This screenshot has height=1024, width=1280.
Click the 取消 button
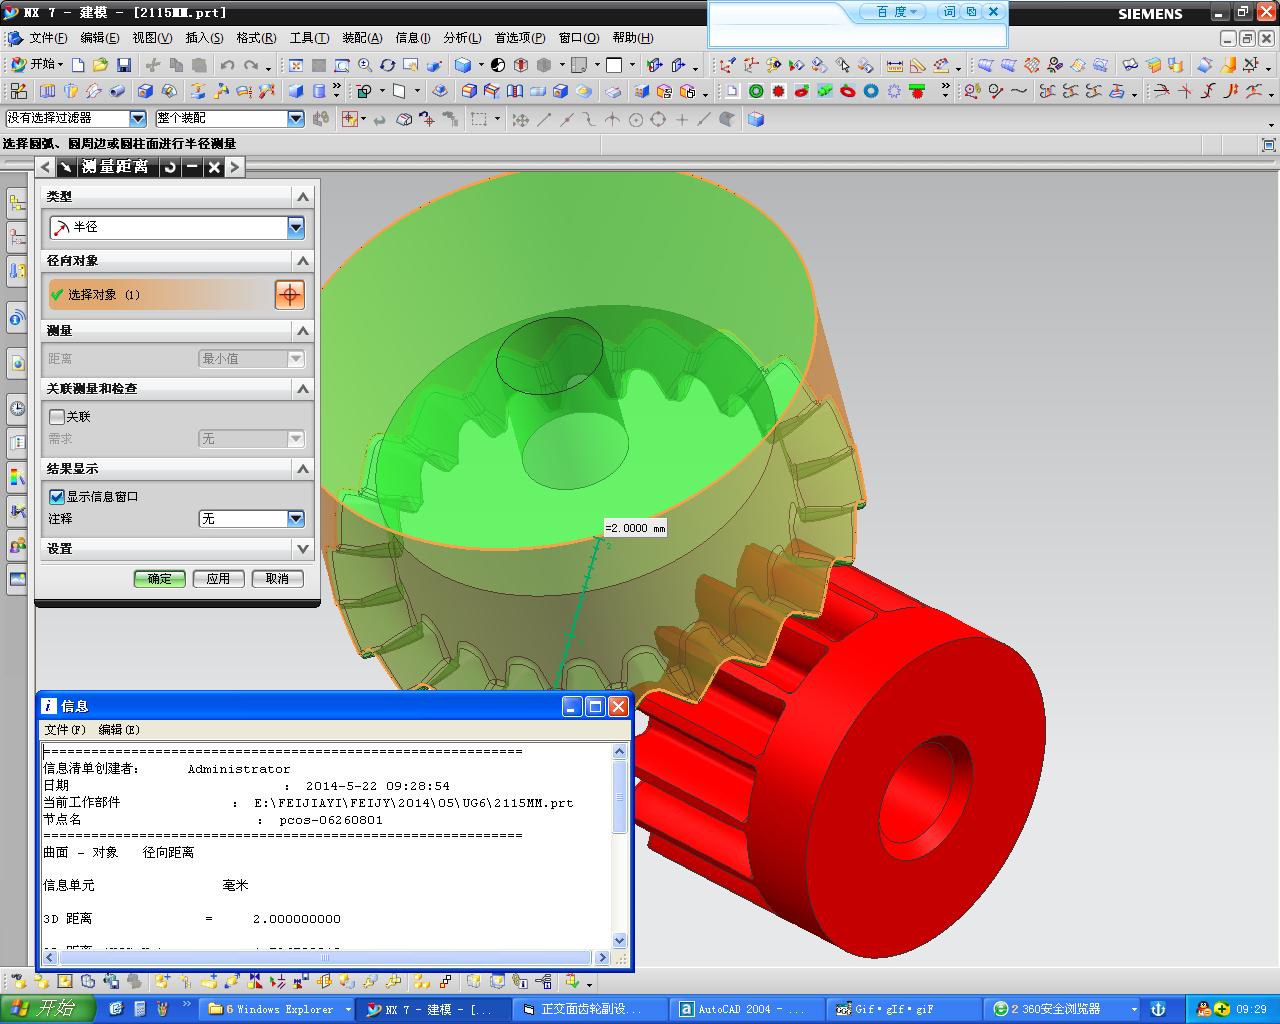277,578
